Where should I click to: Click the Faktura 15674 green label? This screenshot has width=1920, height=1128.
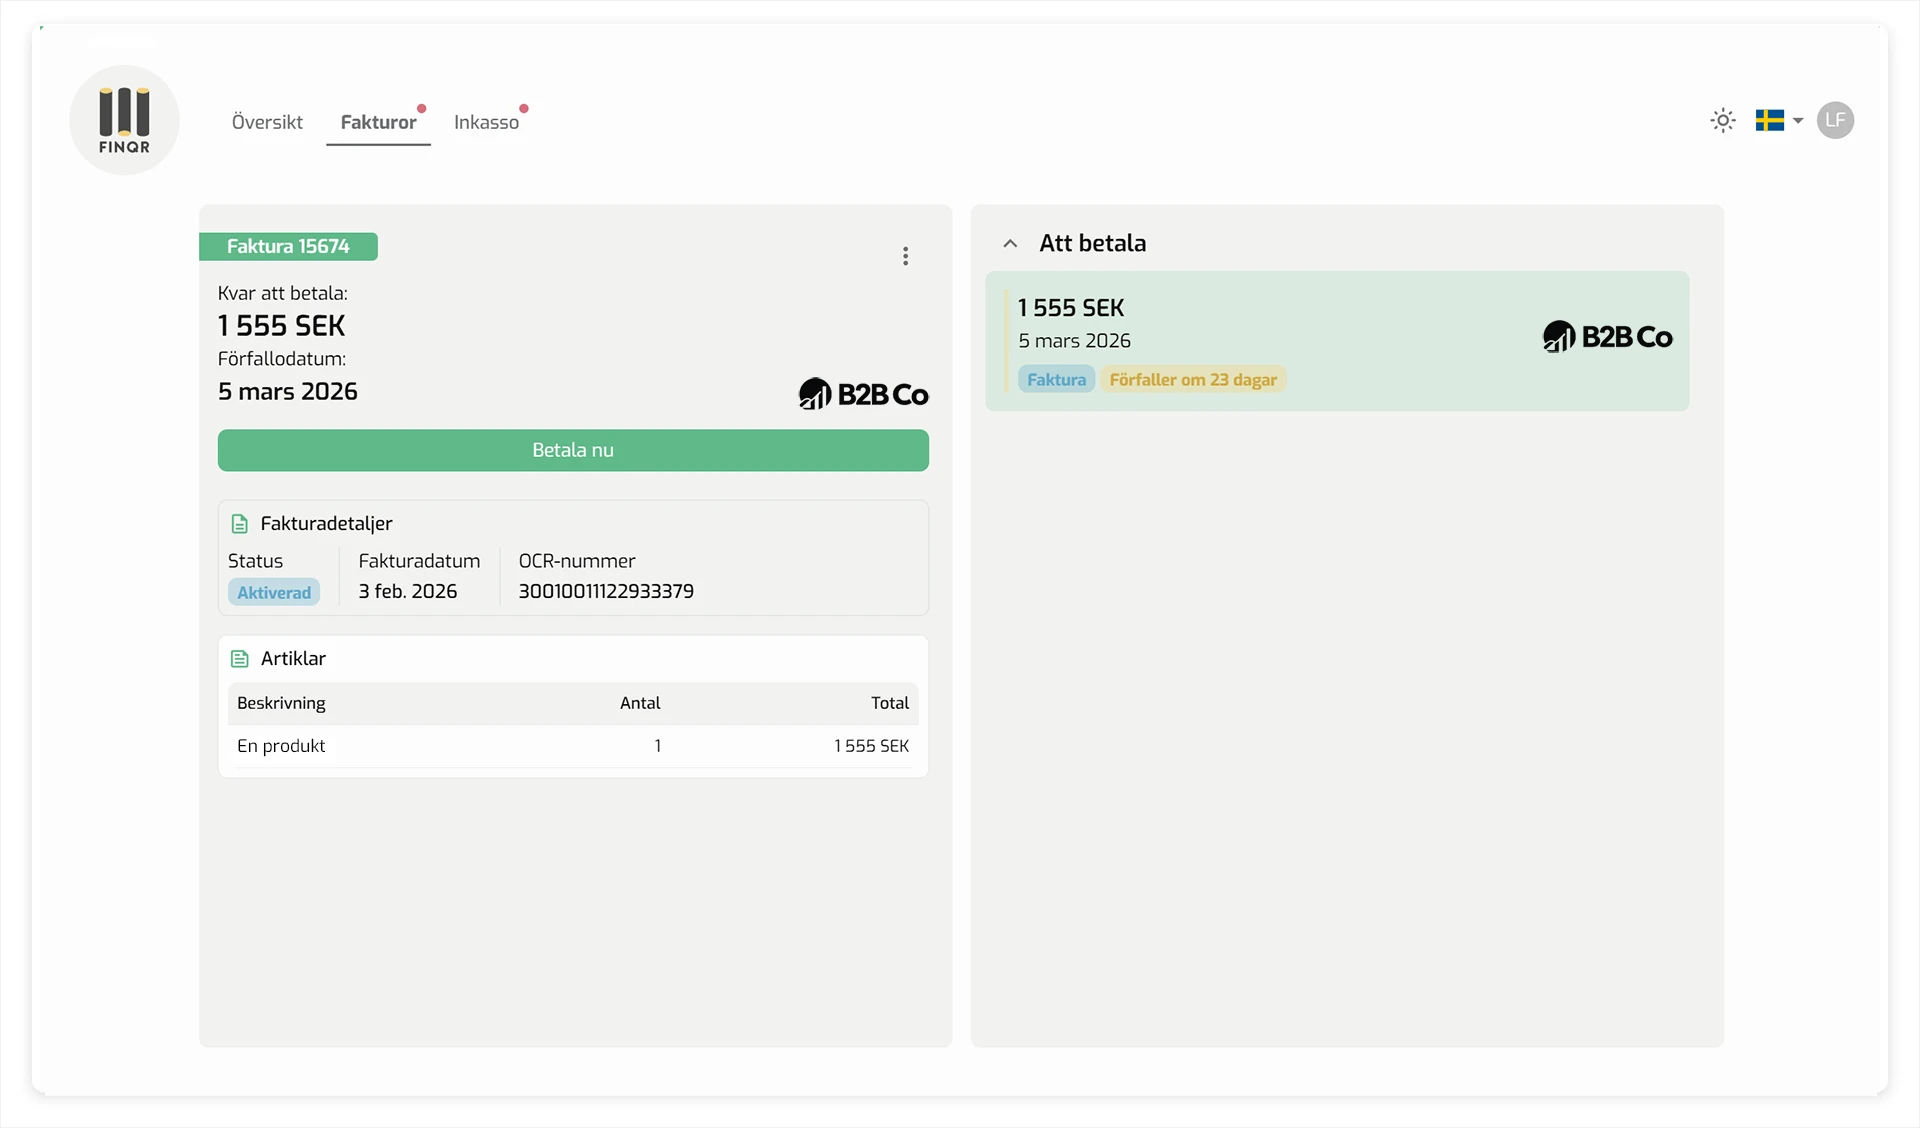click(288, 247)
